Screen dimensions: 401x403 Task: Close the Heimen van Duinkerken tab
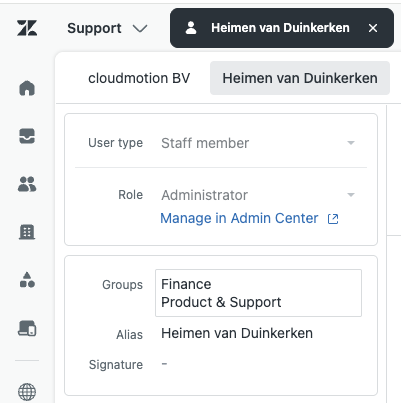(x=373, y=28)
